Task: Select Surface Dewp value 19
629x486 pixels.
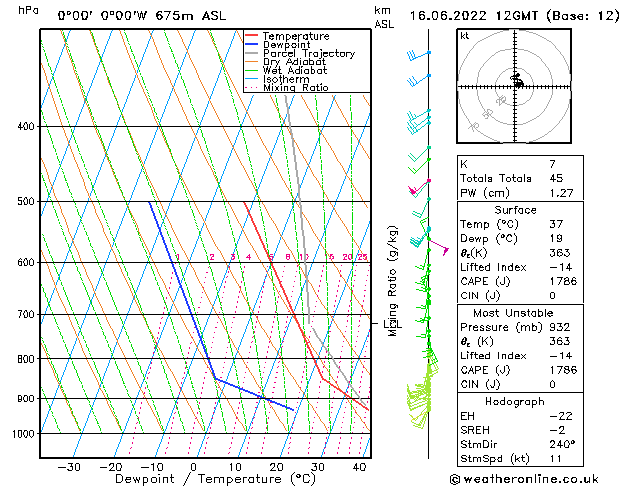Action: click(x=556, y=238)
